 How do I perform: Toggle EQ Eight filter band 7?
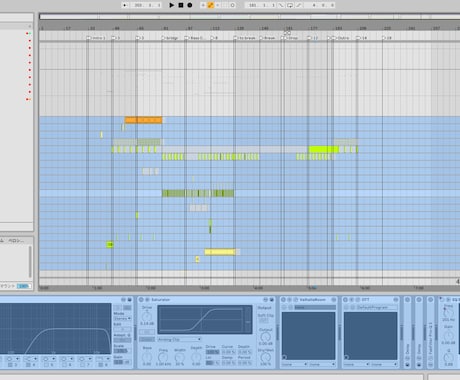82,365
